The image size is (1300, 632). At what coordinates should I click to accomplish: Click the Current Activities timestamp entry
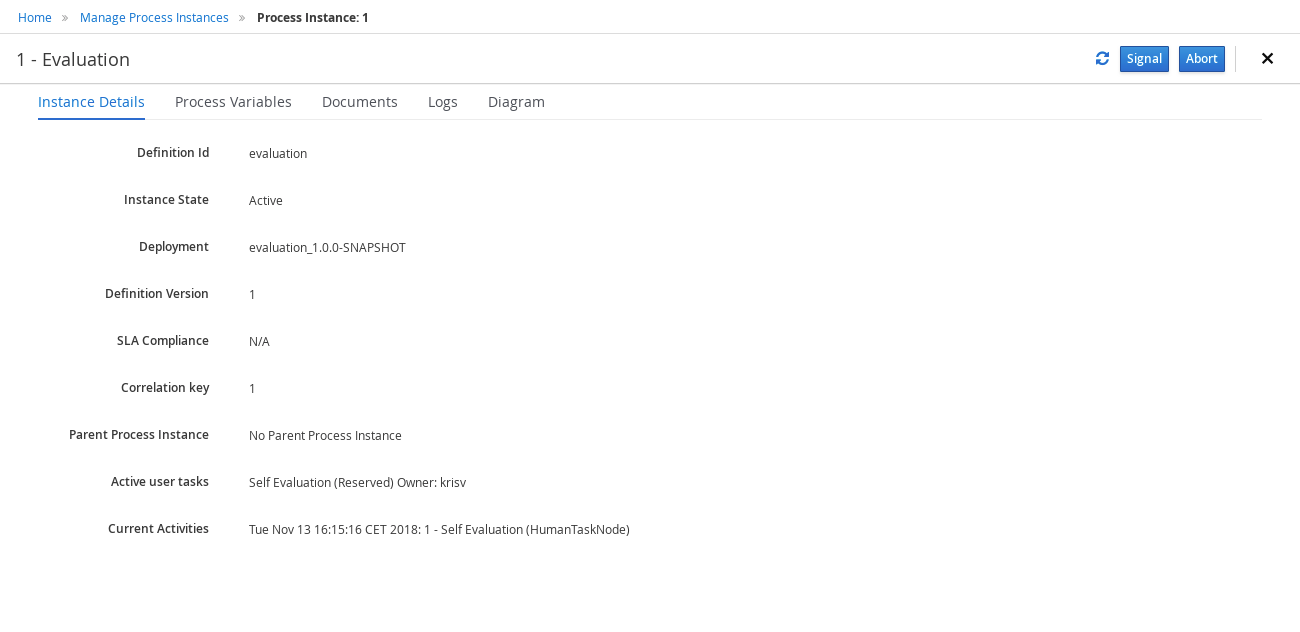click(439, 530)
